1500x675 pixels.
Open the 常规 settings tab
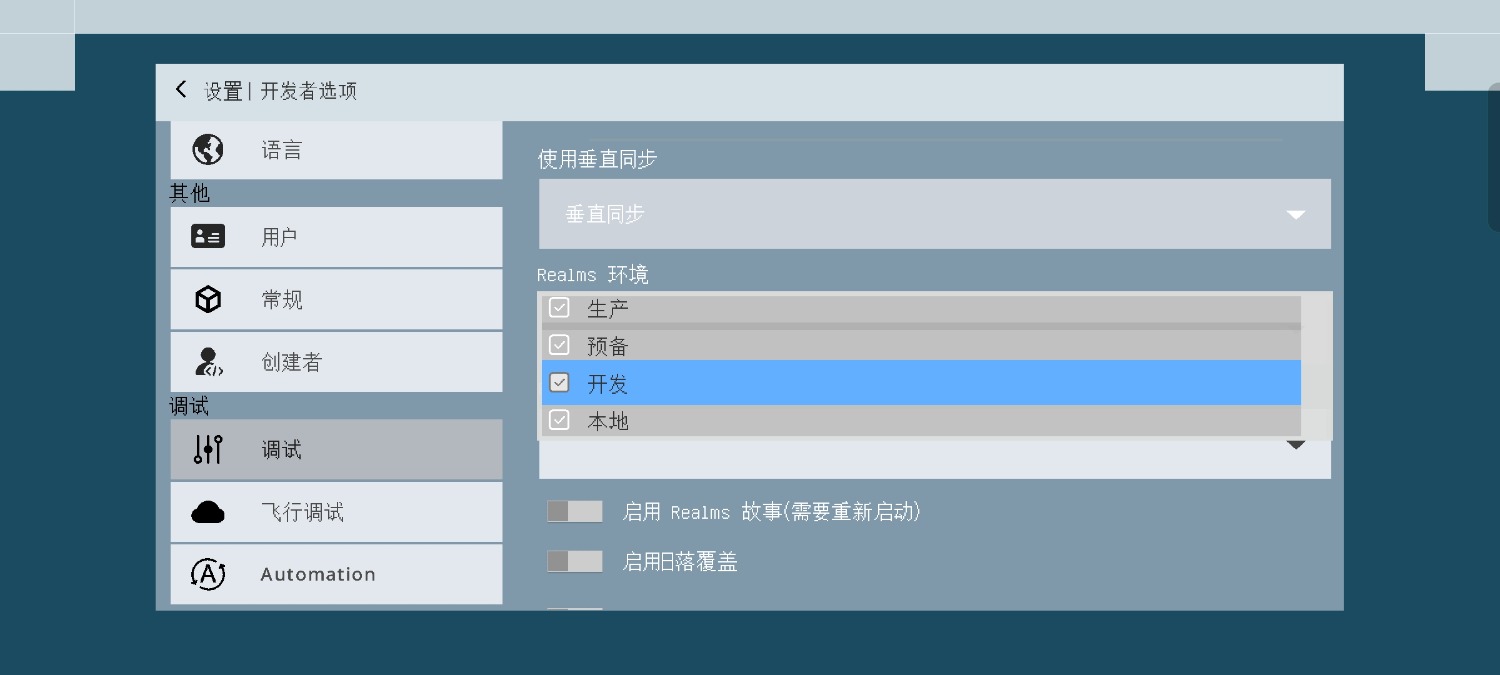pos(336,299)
